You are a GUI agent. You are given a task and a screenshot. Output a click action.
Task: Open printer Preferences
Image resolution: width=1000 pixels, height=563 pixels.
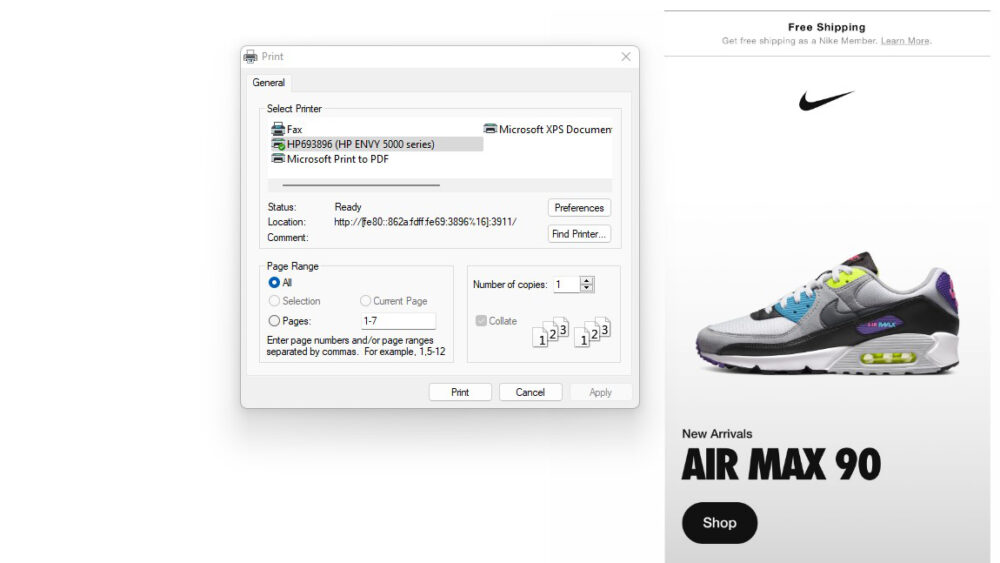579,208
